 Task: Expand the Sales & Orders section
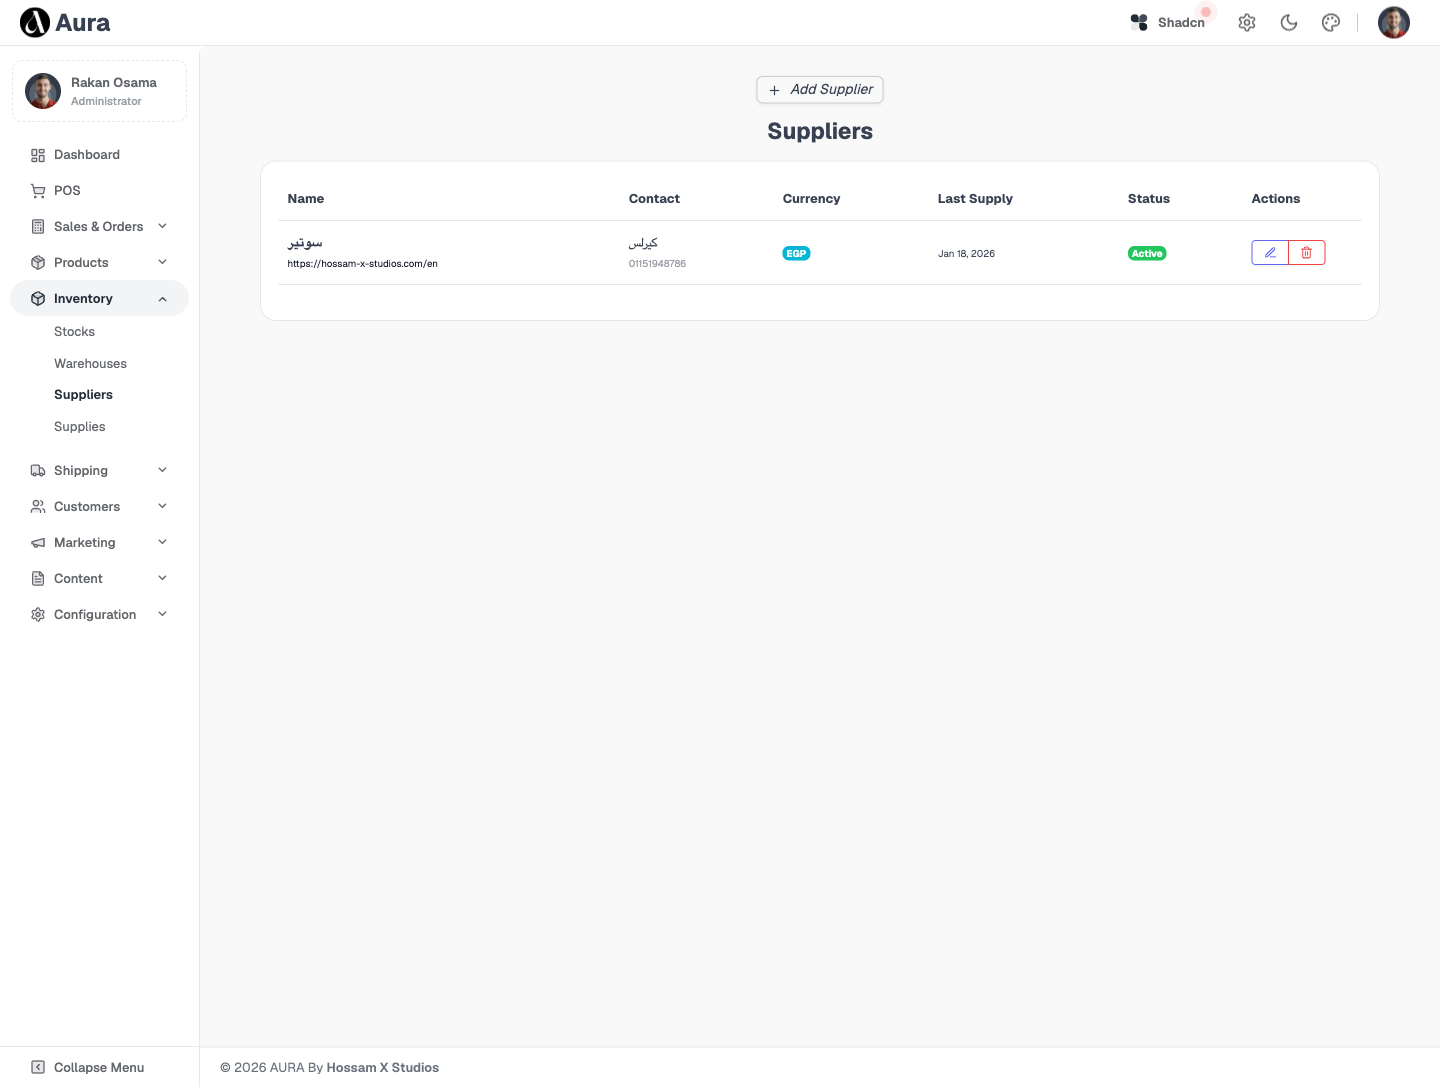99,227
